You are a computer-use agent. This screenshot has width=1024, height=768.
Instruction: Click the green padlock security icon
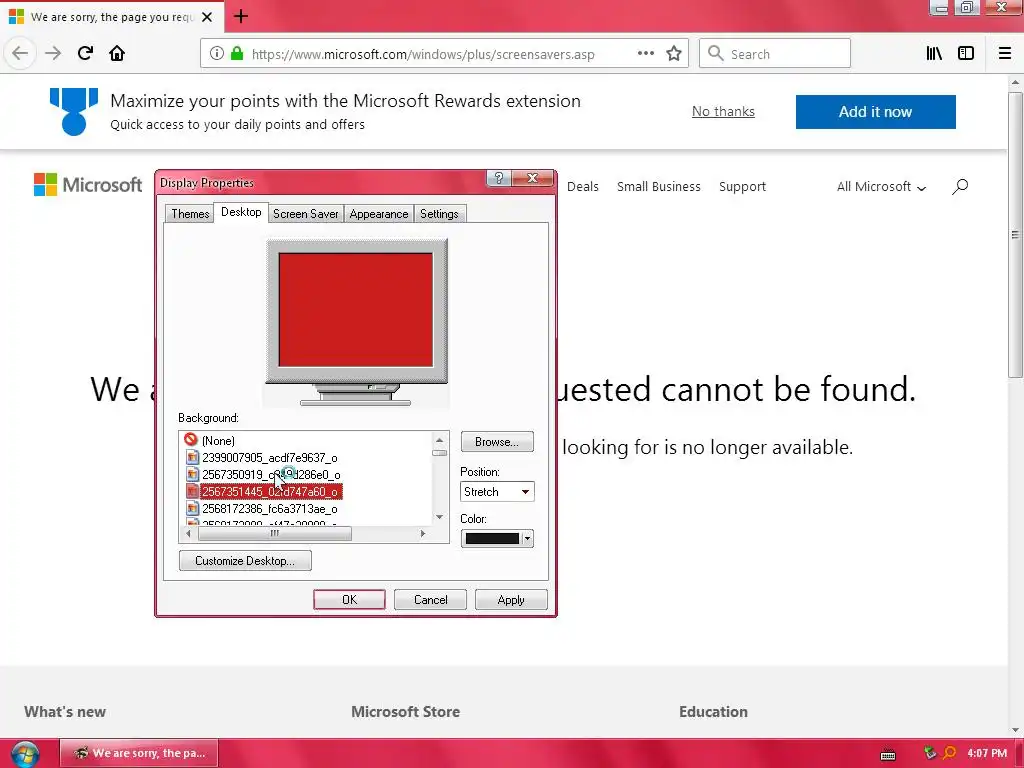coord(237,54)
